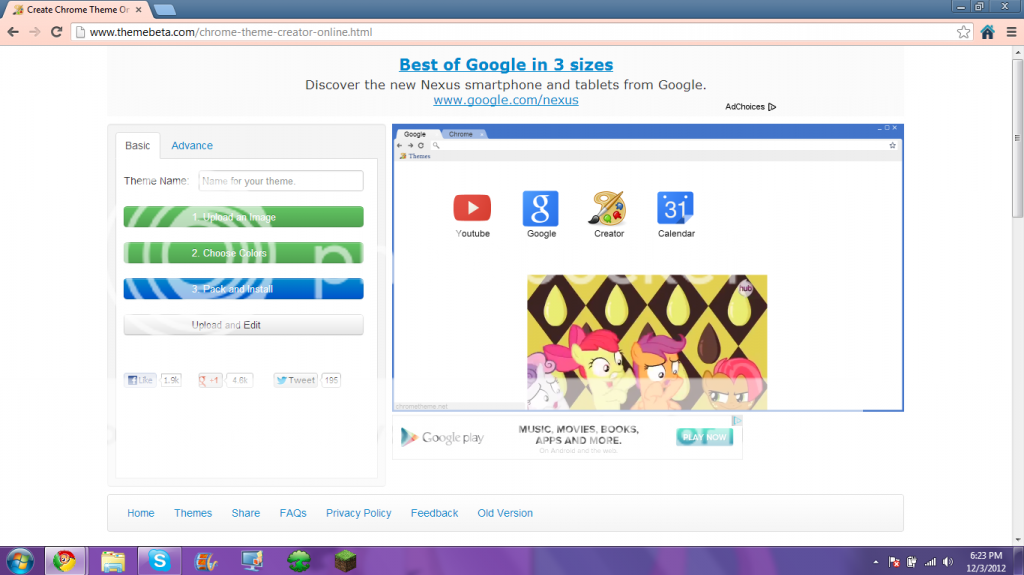Switch to the Advance tab
Viewport: 1024px width, 575px height.
pos(192,146)
